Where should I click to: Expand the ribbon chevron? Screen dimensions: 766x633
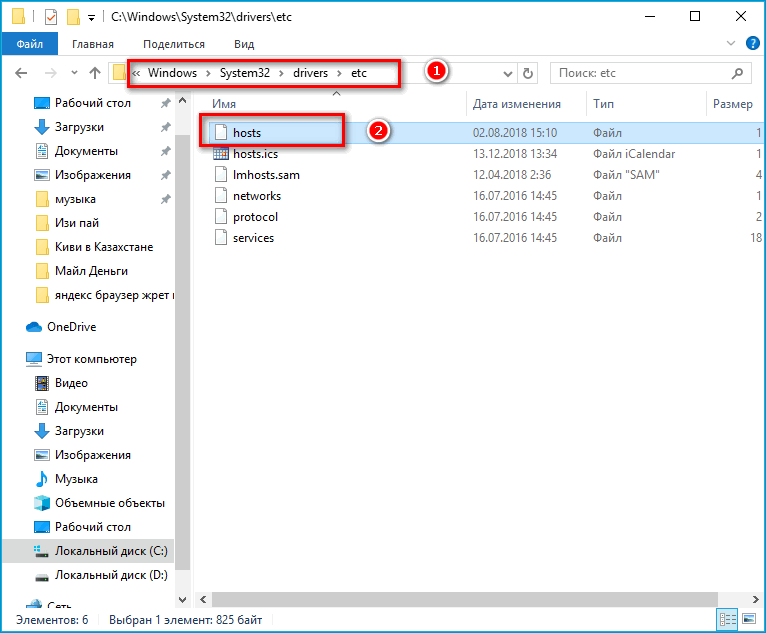click(731, 43)
